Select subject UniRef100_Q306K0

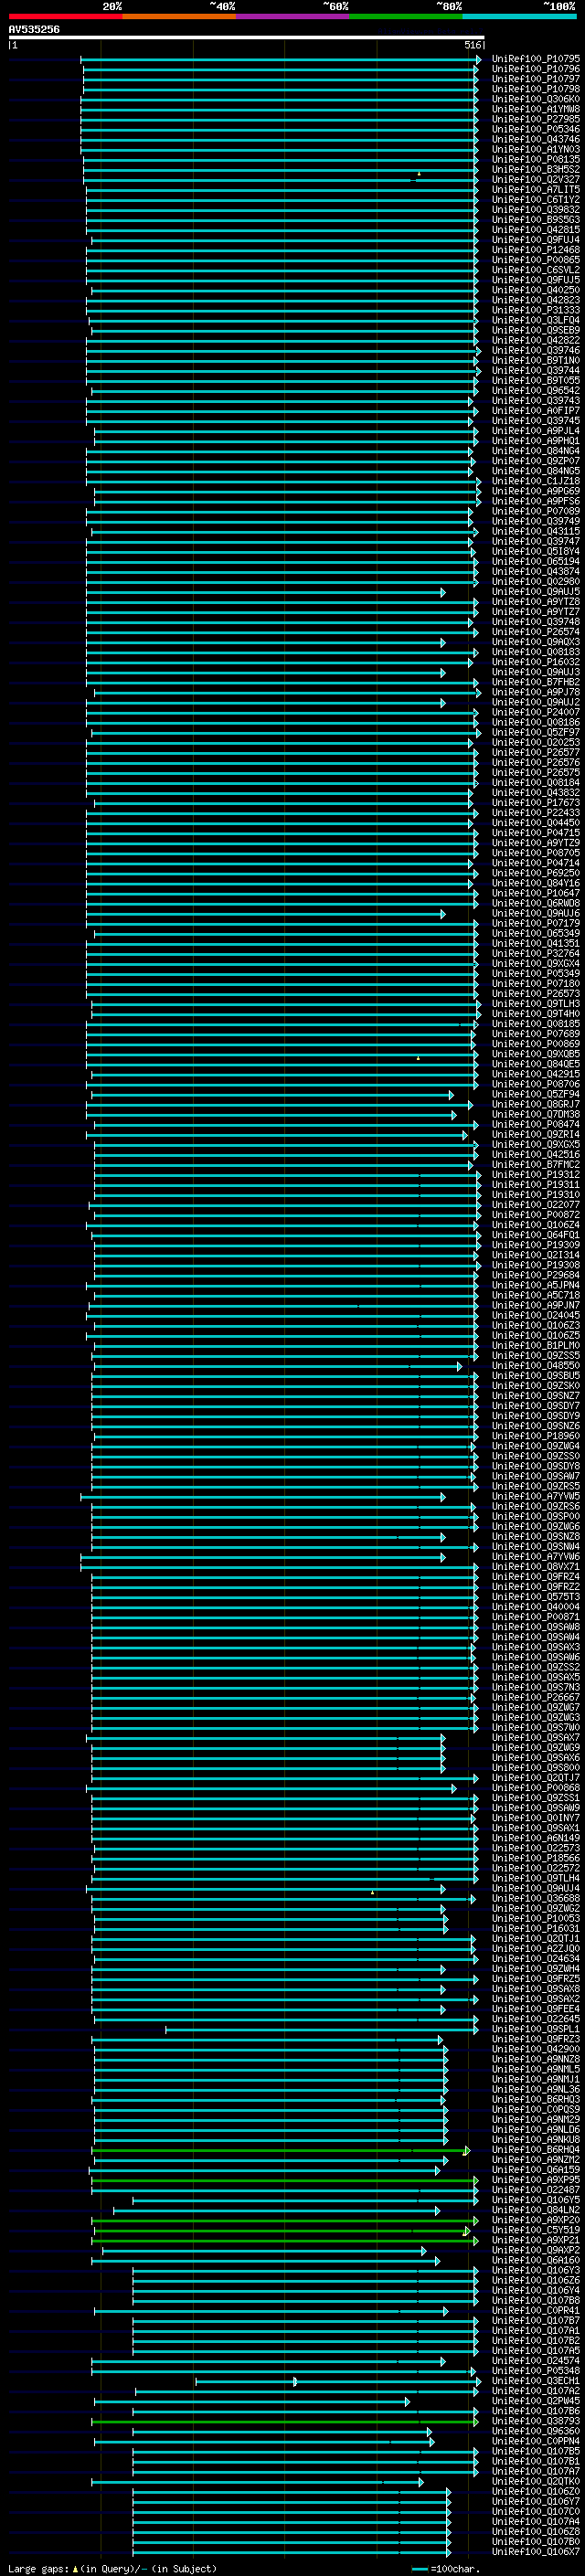[536, 99]
